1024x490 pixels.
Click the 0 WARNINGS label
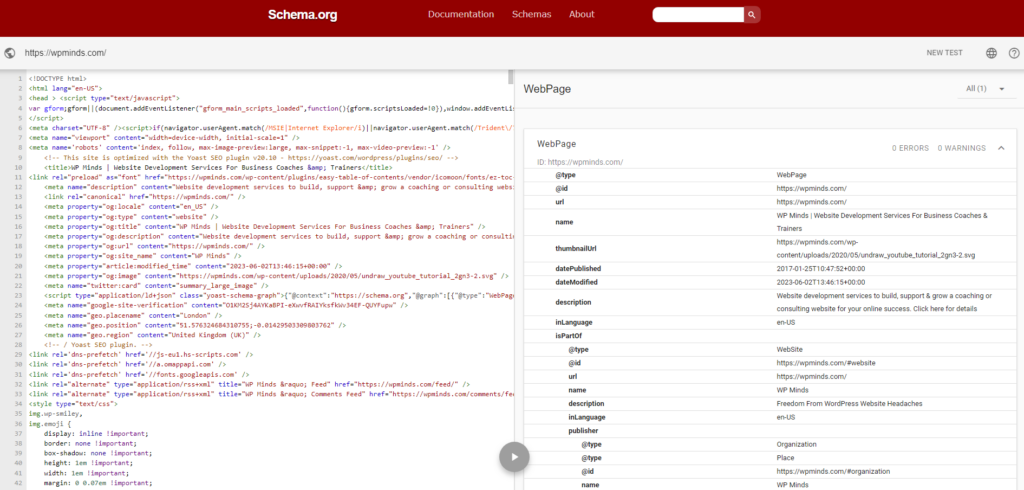(x=961, y=148)
